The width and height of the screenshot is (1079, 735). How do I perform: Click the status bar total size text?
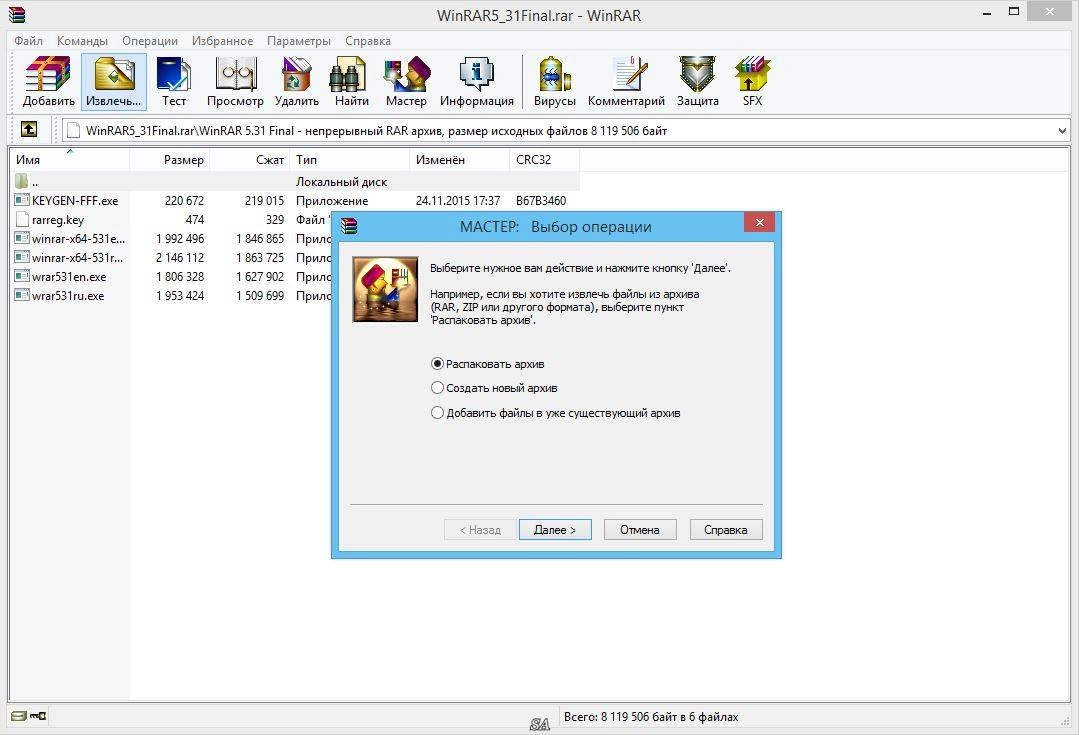coord(651,716)
